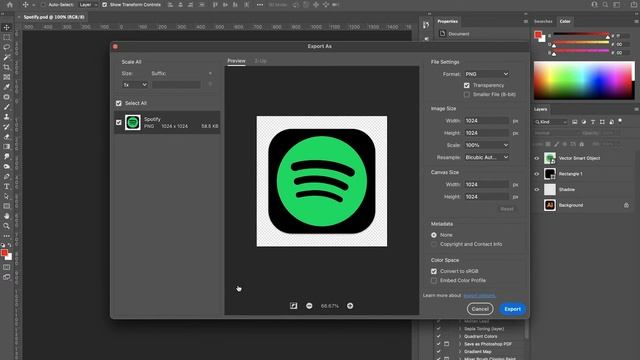The image size is (640, 360).
Task: Click the Reset canvas size button
Action: [x=507, y=209]
